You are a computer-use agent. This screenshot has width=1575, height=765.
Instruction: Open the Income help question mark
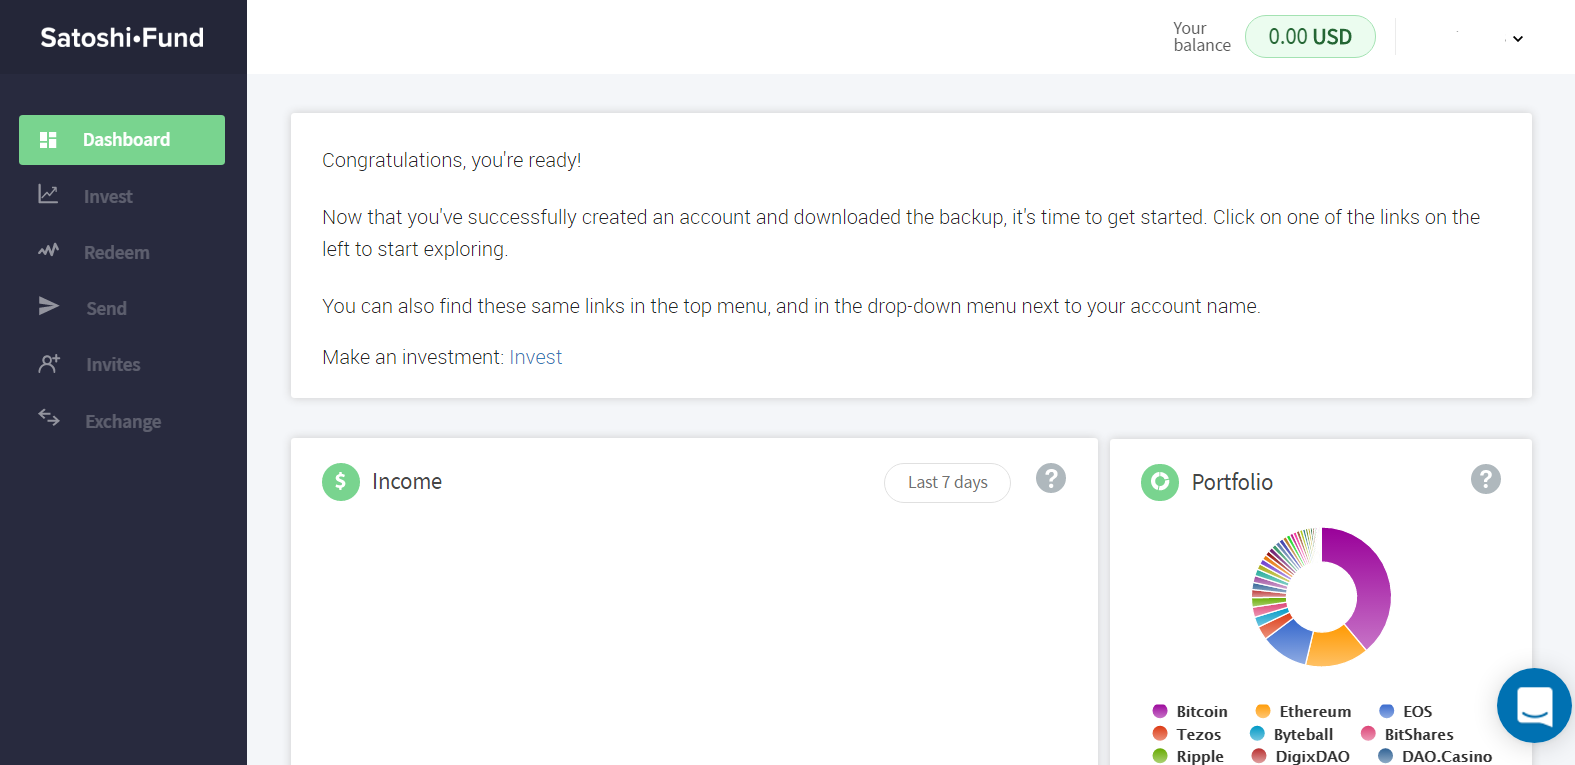point(1050,479)
